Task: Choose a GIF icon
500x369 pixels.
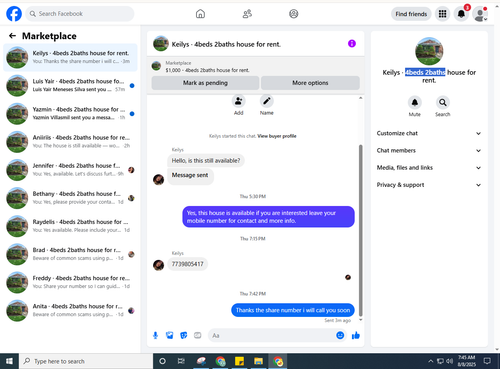Action: 198,335
